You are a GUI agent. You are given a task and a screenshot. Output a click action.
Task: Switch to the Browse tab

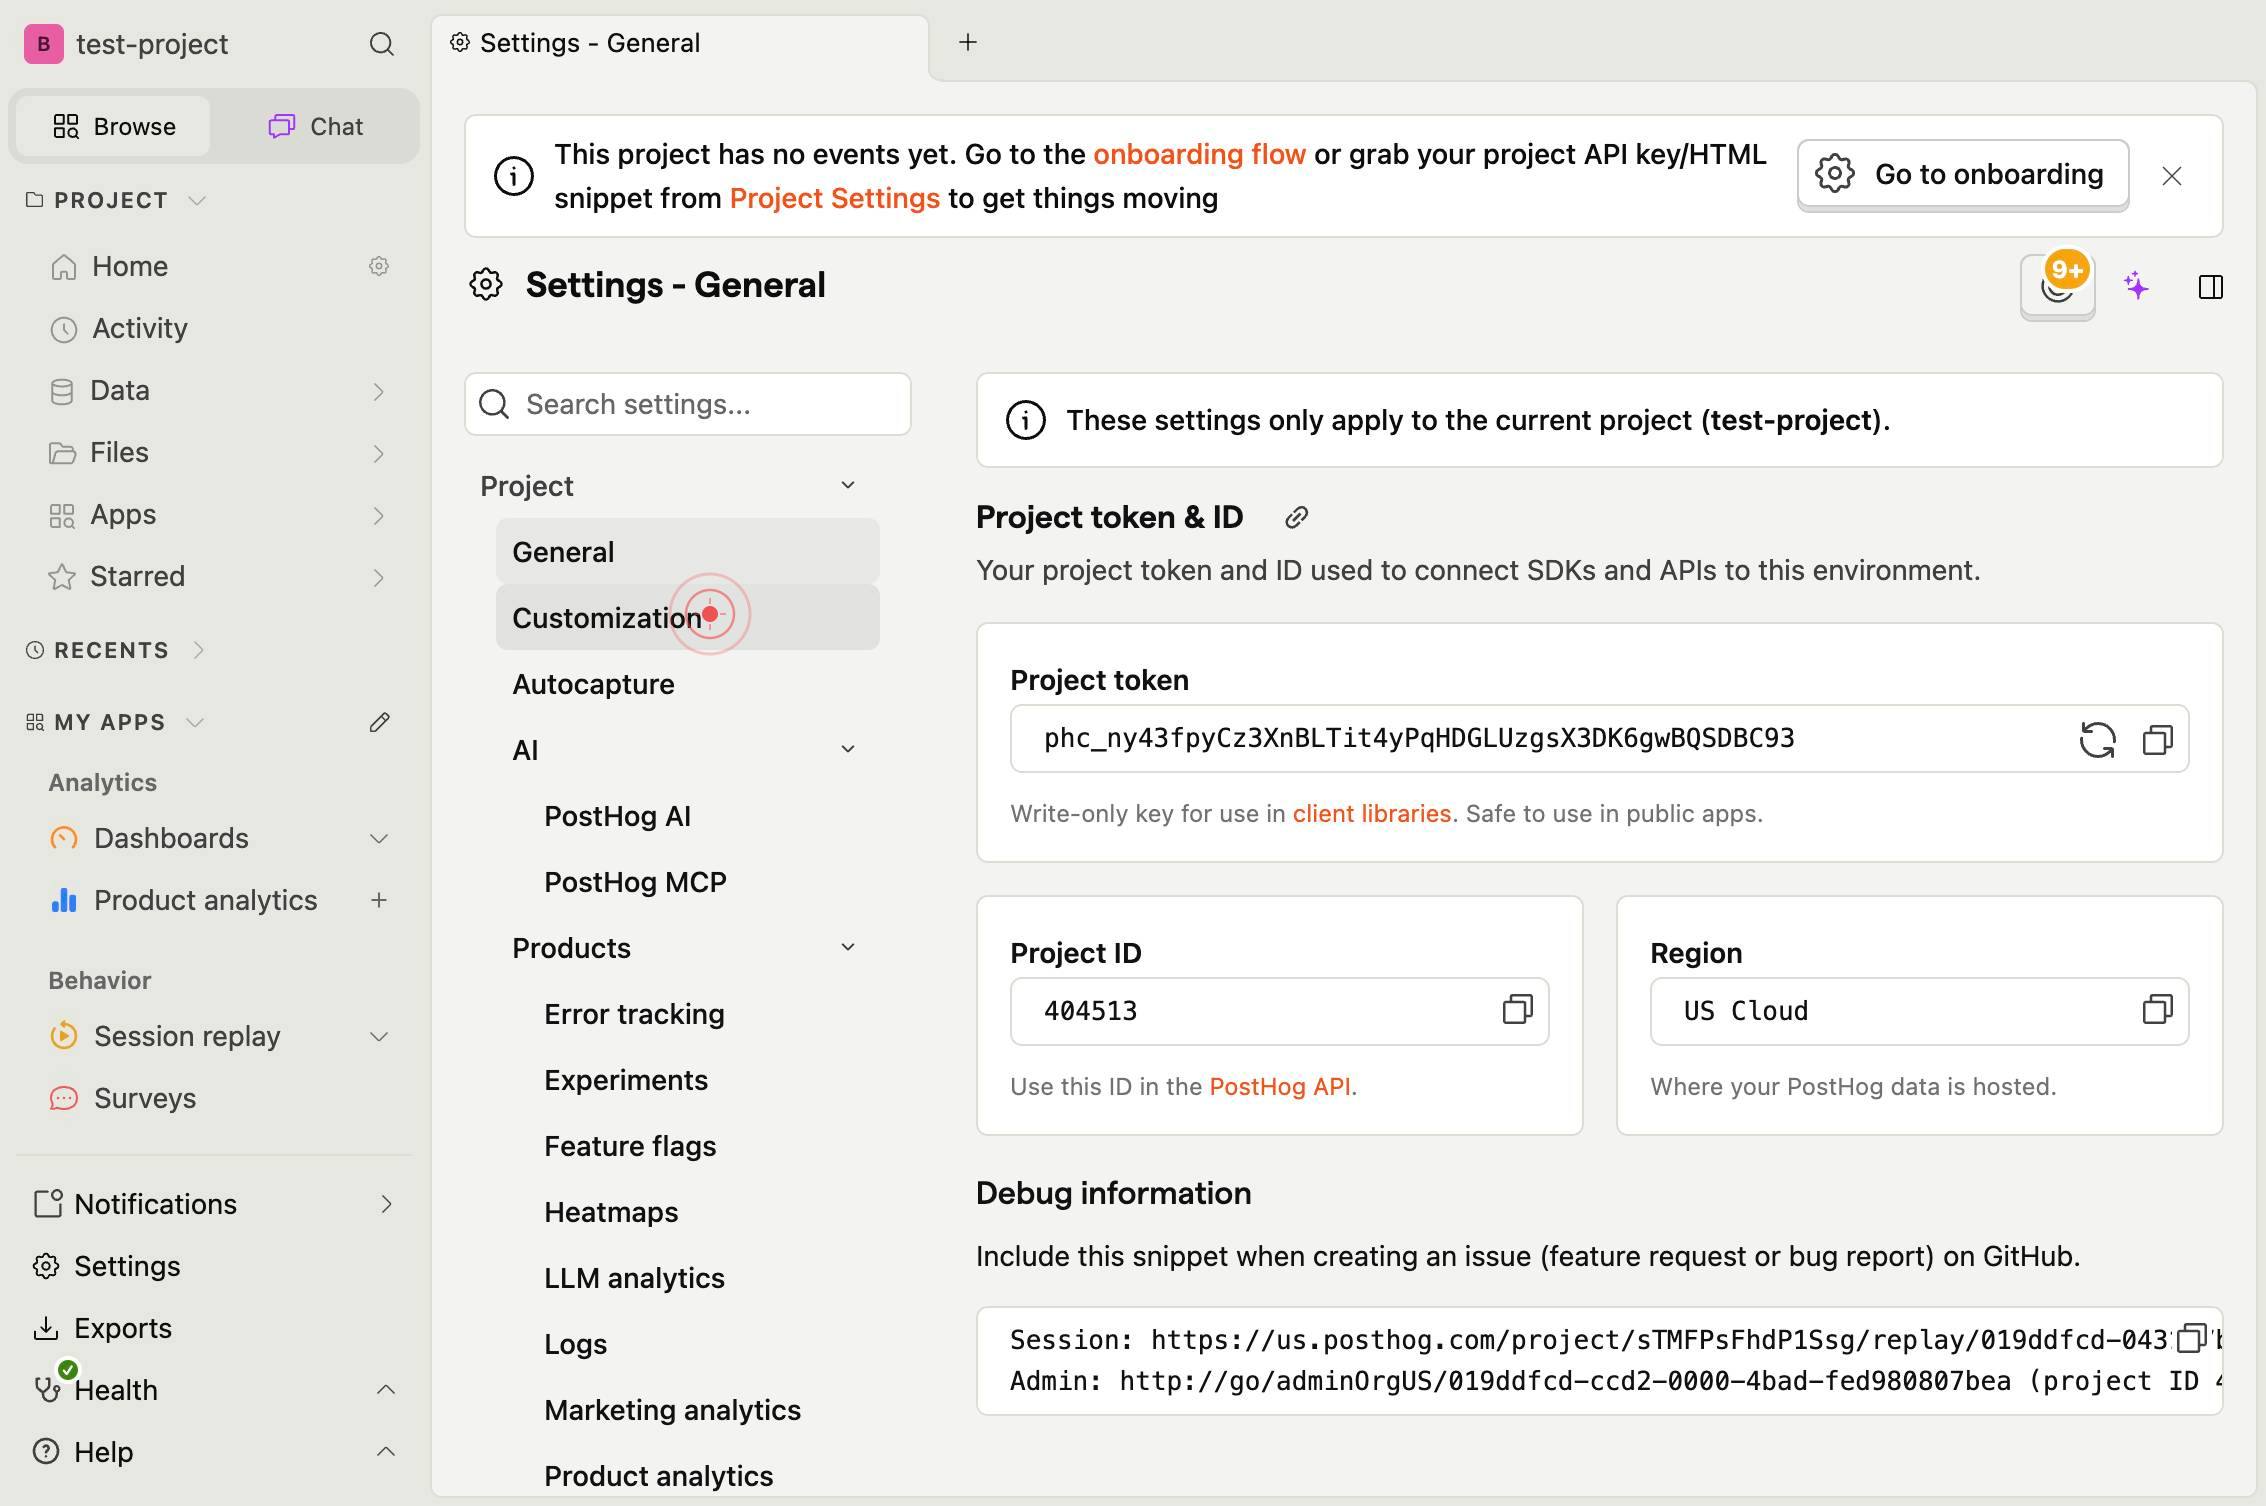coord(114,126)
